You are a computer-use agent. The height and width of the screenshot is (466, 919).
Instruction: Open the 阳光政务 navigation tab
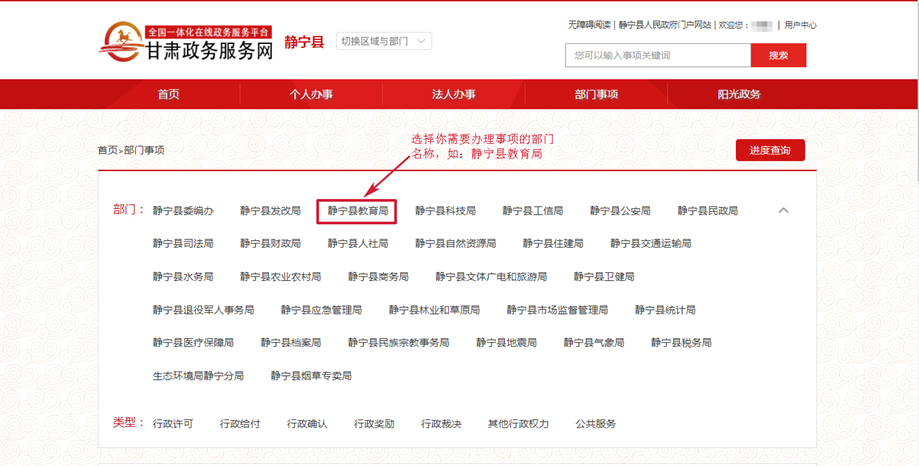click(739, 94)
